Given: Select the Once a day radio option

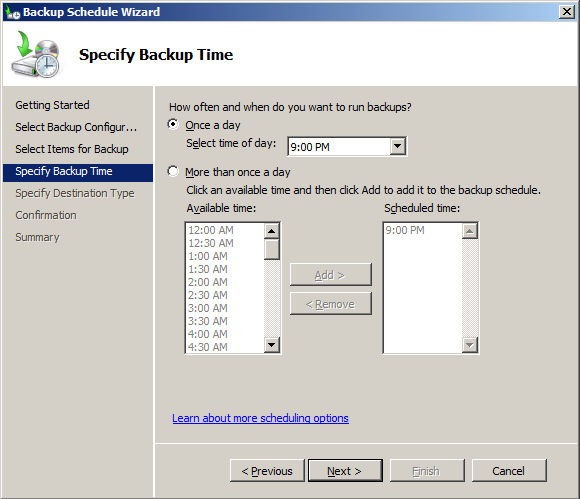Looking at the screenshot, I should (173, 124).
